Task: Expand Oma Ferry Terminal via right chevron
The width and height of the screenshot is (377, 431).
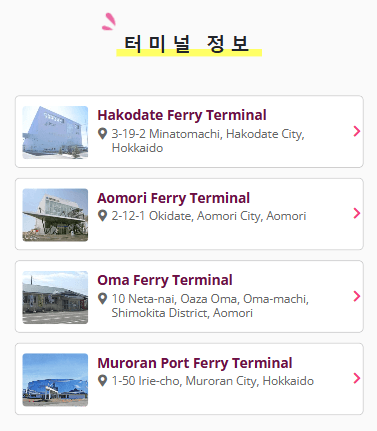Action: (x=357, y=296)
